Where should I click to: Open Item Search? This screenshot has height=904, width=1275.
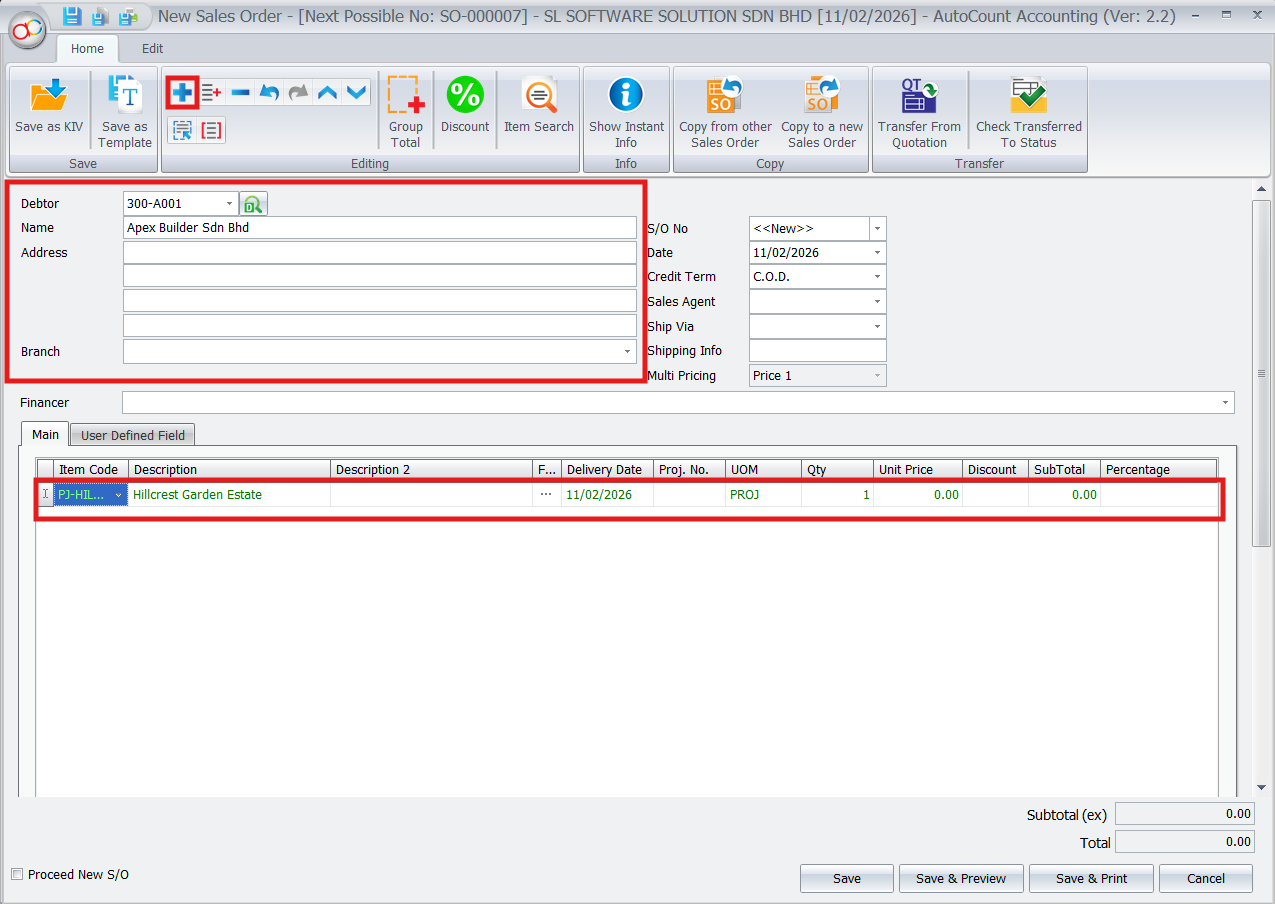tap(538, 97)
